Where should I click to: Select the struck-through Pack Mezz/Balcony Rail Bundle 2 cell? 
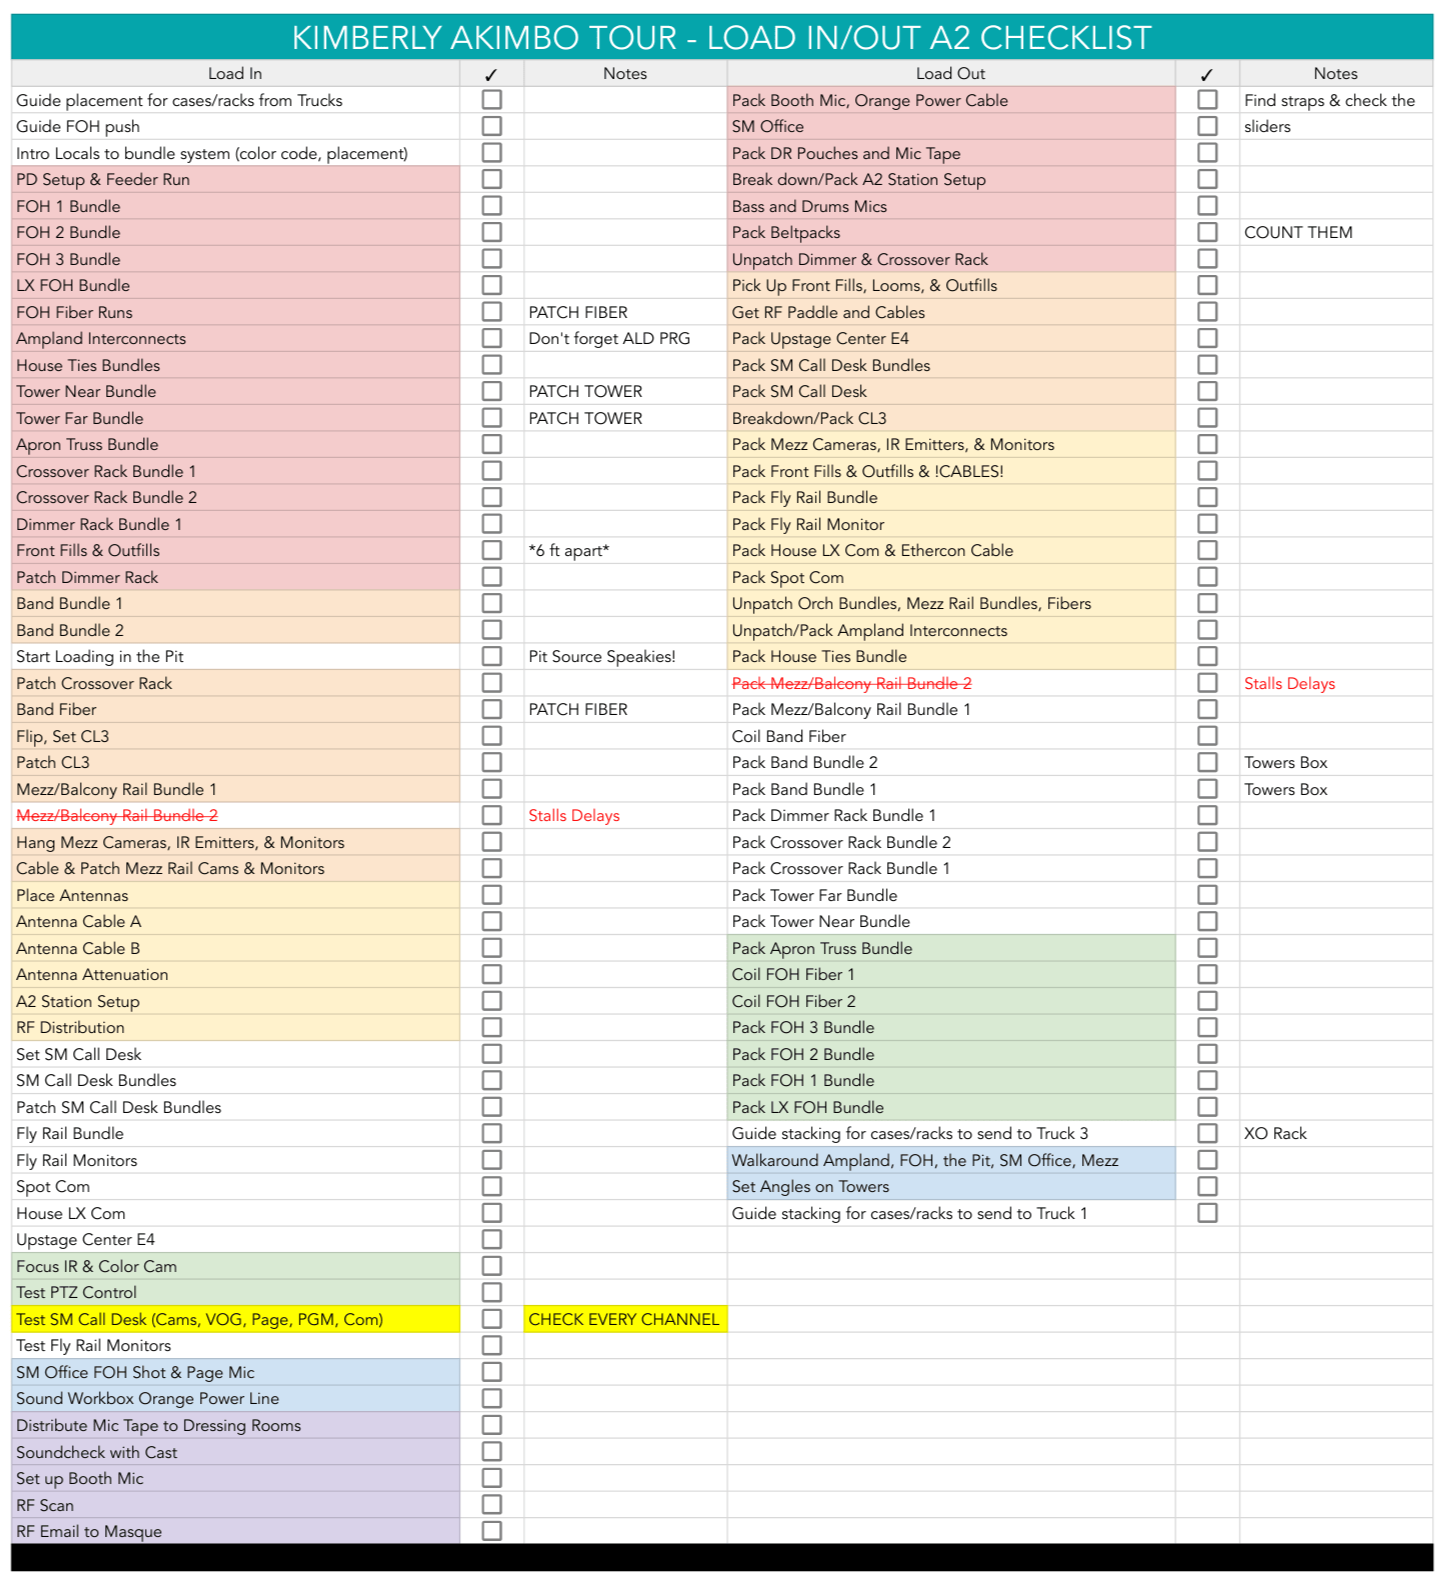(x=951, y=683)
